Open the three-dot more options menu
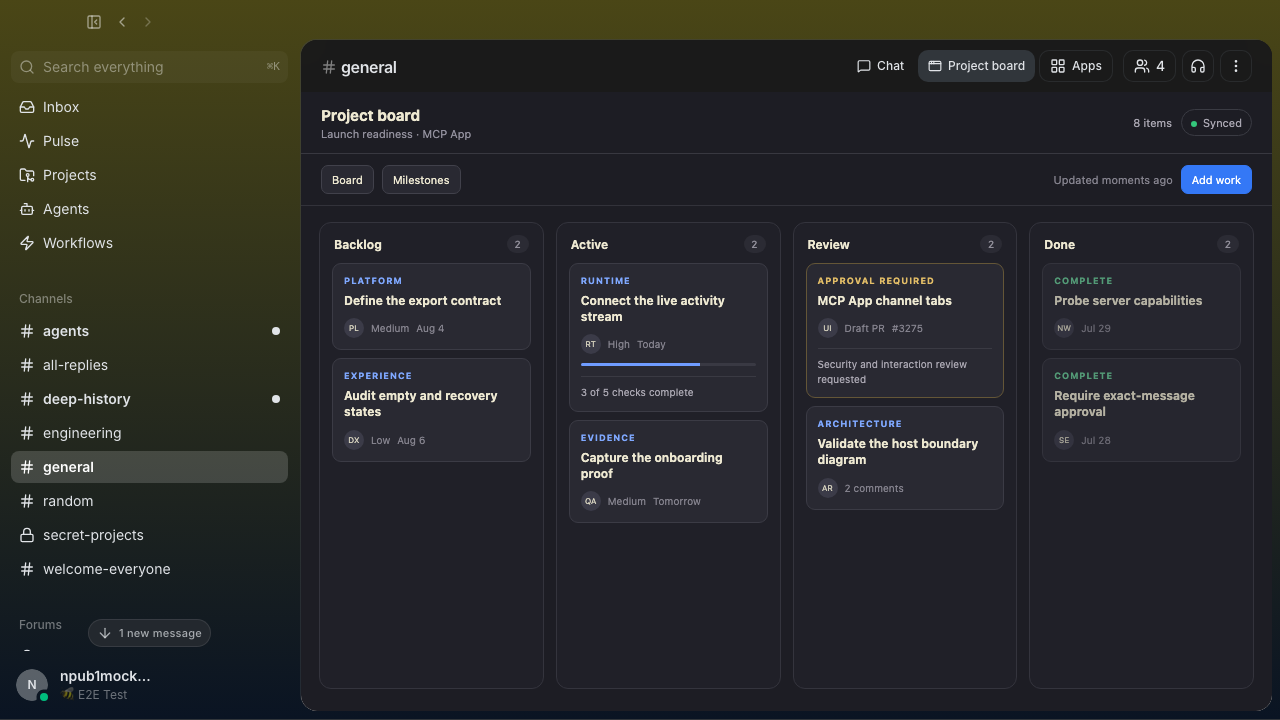 click(1236, 66)
